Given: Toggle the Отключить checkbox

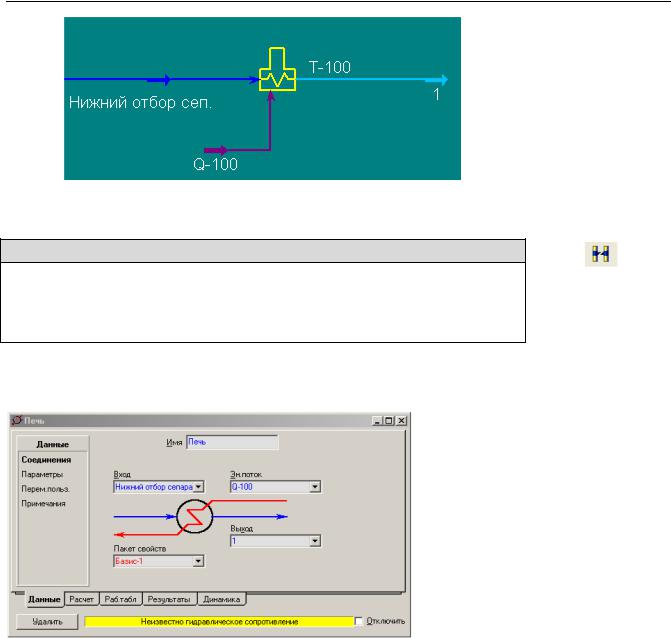Looking at the screenshot, I should [359, 621].
